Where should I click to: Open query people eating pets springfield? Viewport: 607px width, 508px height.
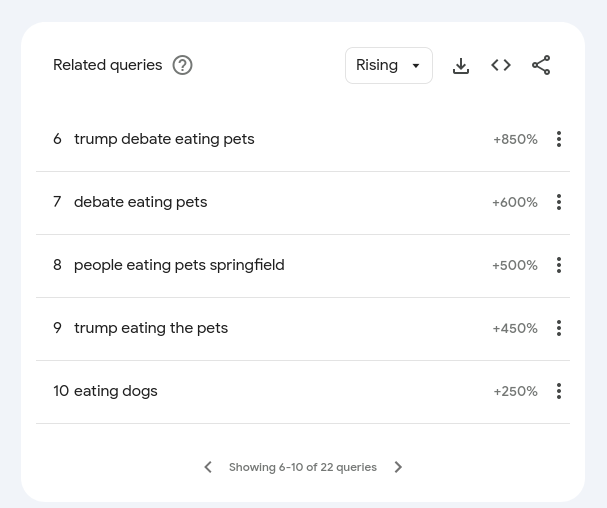179,265
